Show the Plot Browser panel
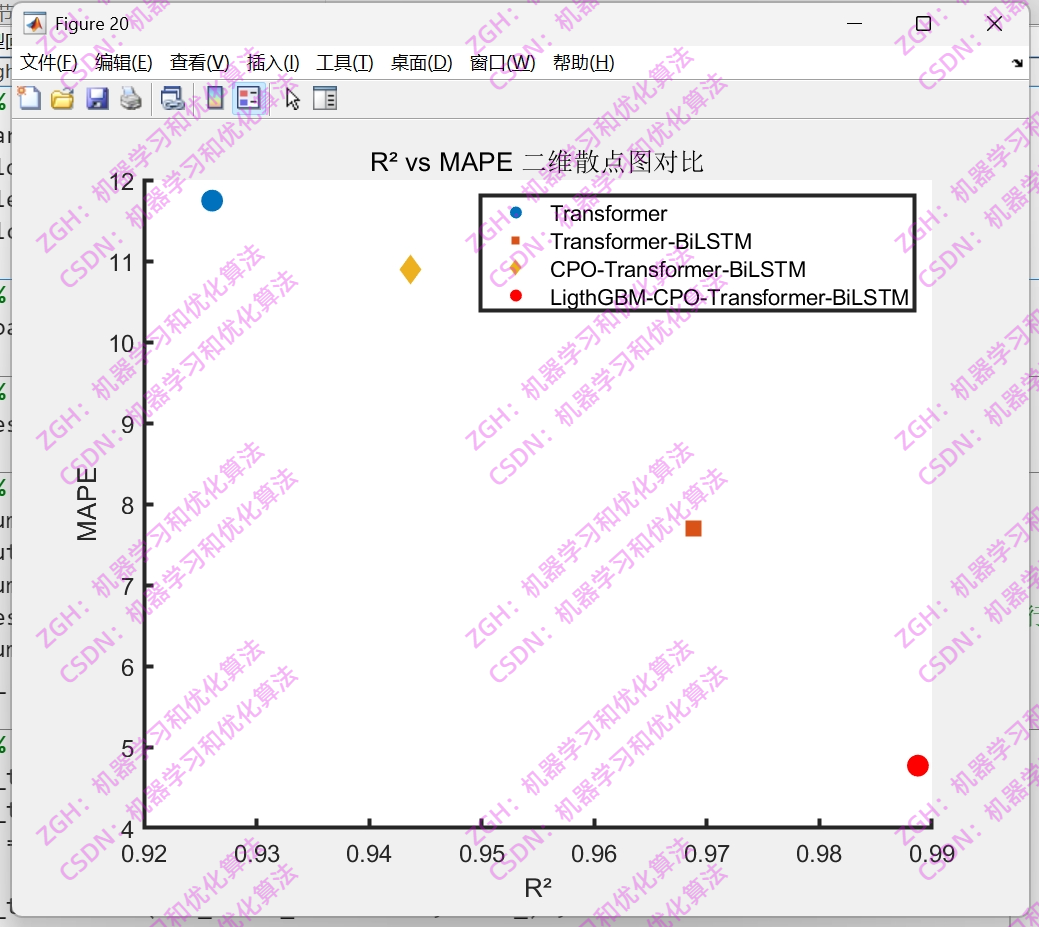Screen dimensions: 1039x927 coord(325,98)
